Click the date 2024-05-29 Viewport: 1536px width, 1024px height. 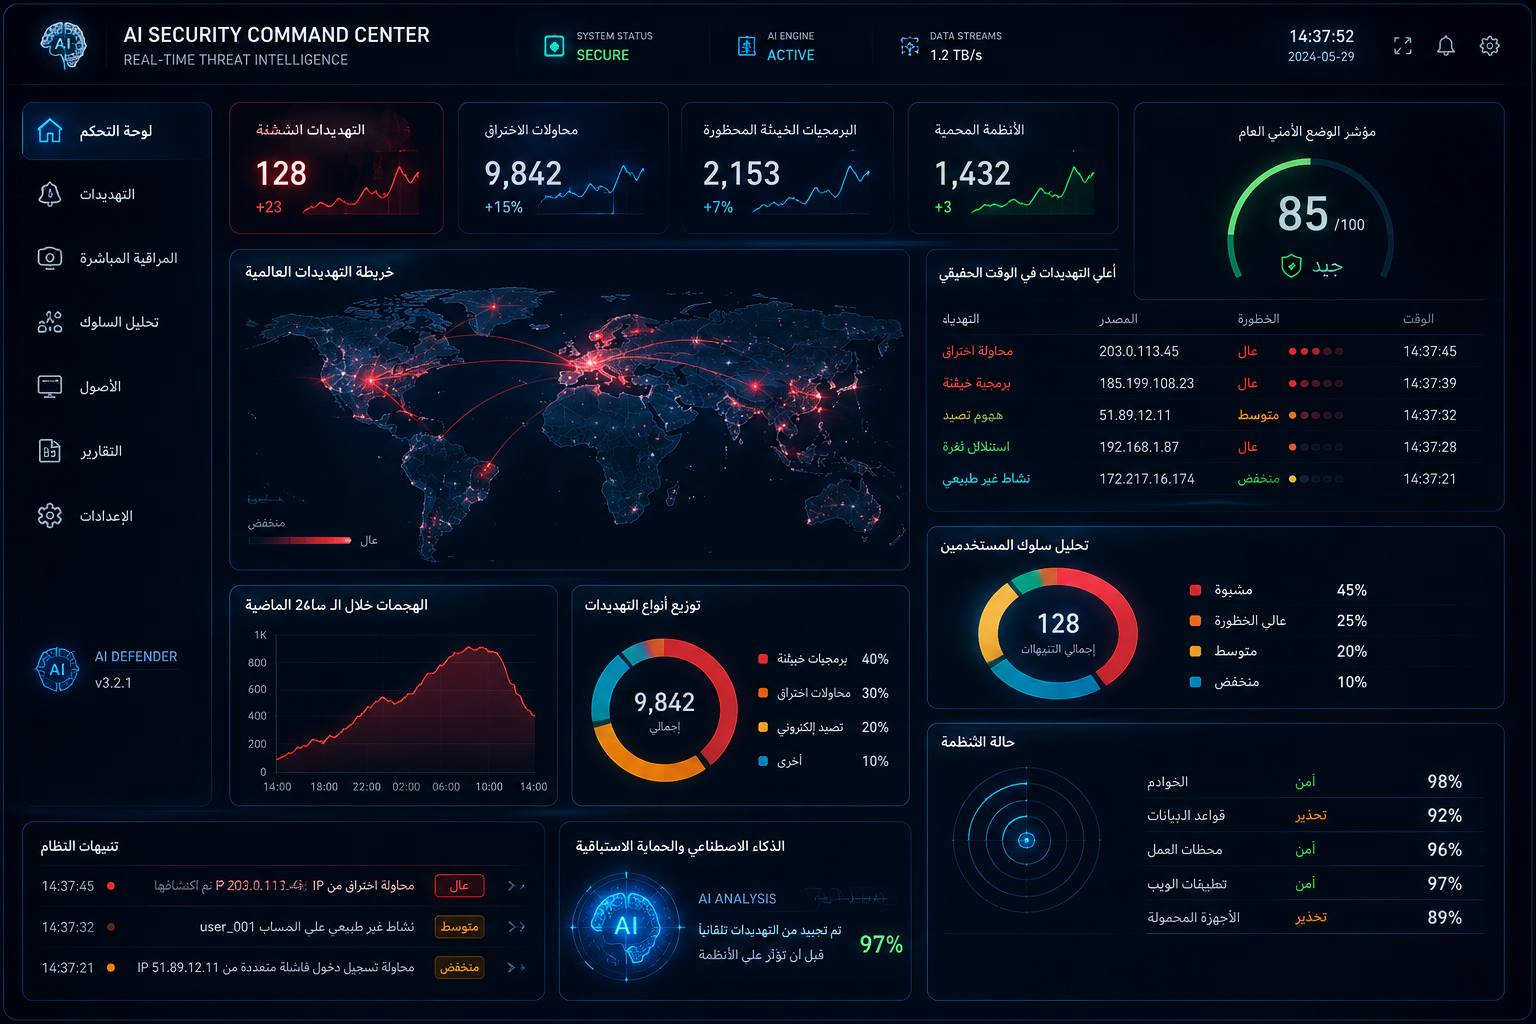pos(1321,57)
